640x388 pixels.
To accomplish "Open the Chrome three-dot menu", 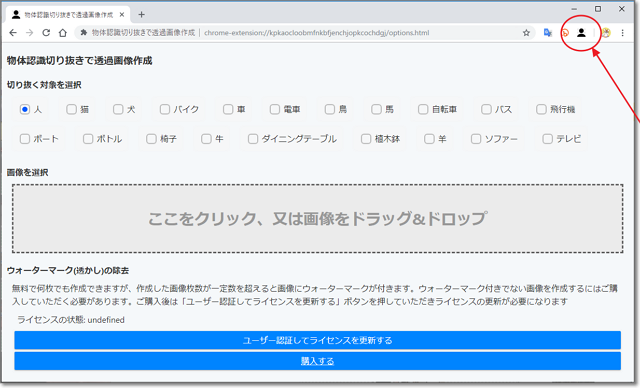I will click(x=622, y=33).
